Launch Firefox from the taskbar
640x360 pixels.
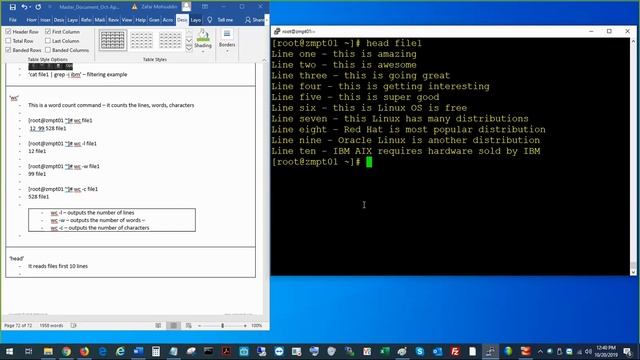[x=84, y=351]
